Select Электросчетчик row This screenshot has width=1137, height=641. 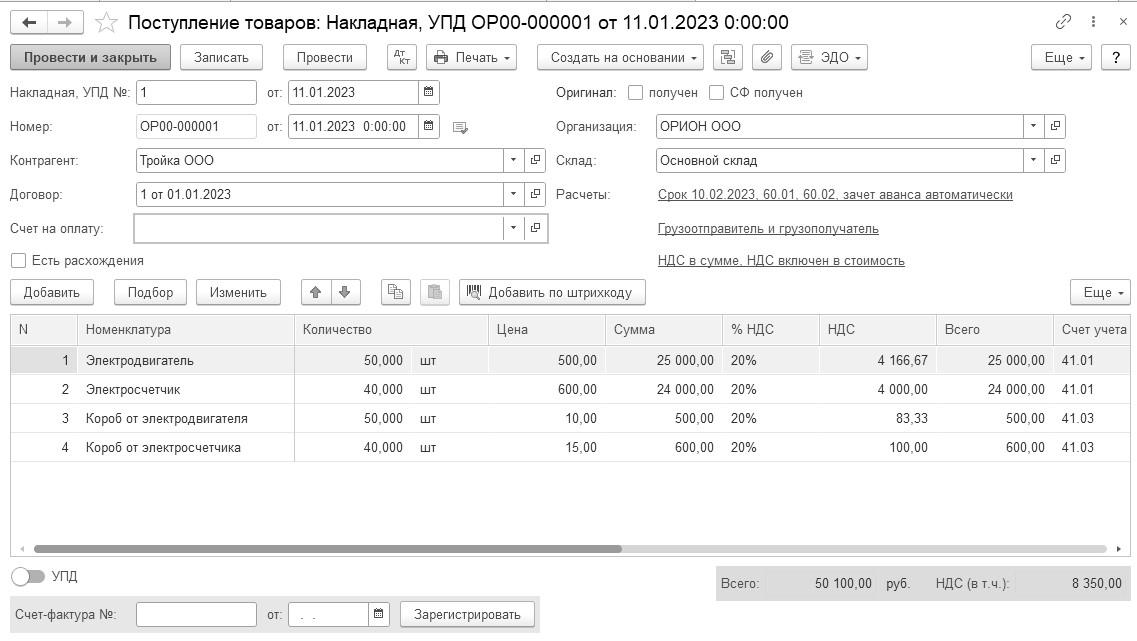pyautogui.click(x=571, y=389)
